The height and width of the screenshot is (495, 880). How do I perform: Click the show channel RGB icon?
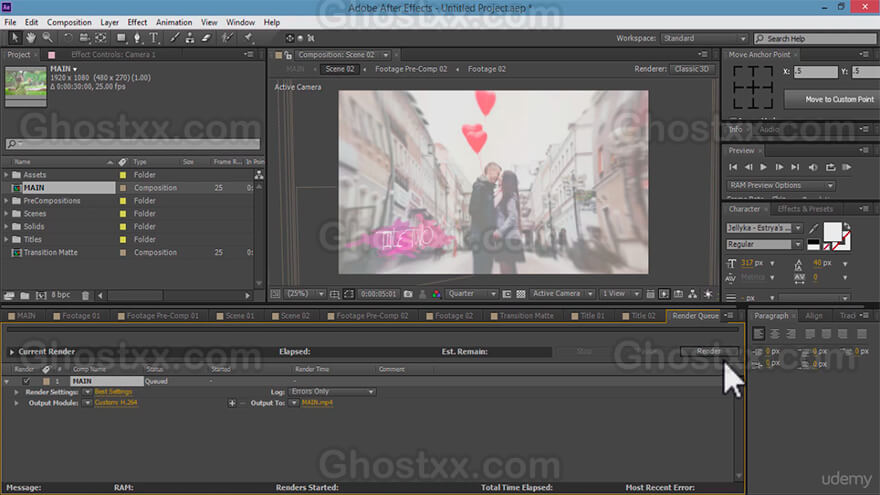pyautogui.click(x=436, y=294)
